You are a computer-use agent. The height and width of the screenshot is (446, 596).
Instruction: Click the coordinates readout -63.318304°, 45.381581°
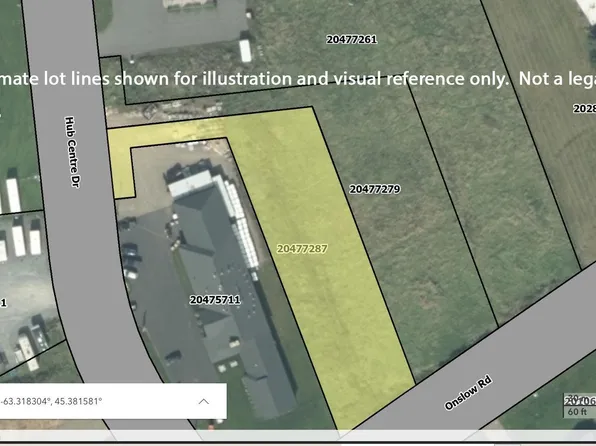tap(51, 402)
